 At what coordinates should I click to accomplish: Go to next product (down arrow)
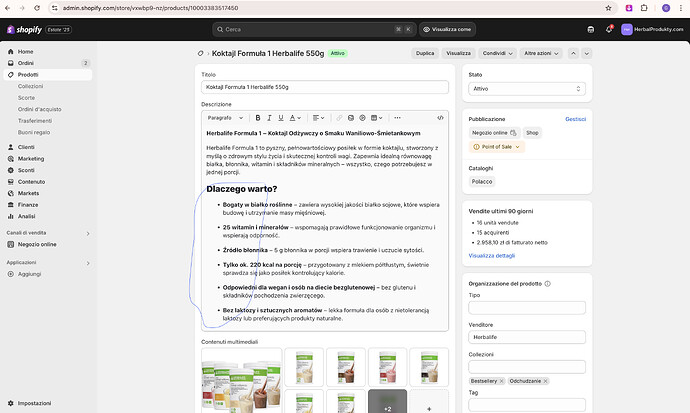point(587,53)
